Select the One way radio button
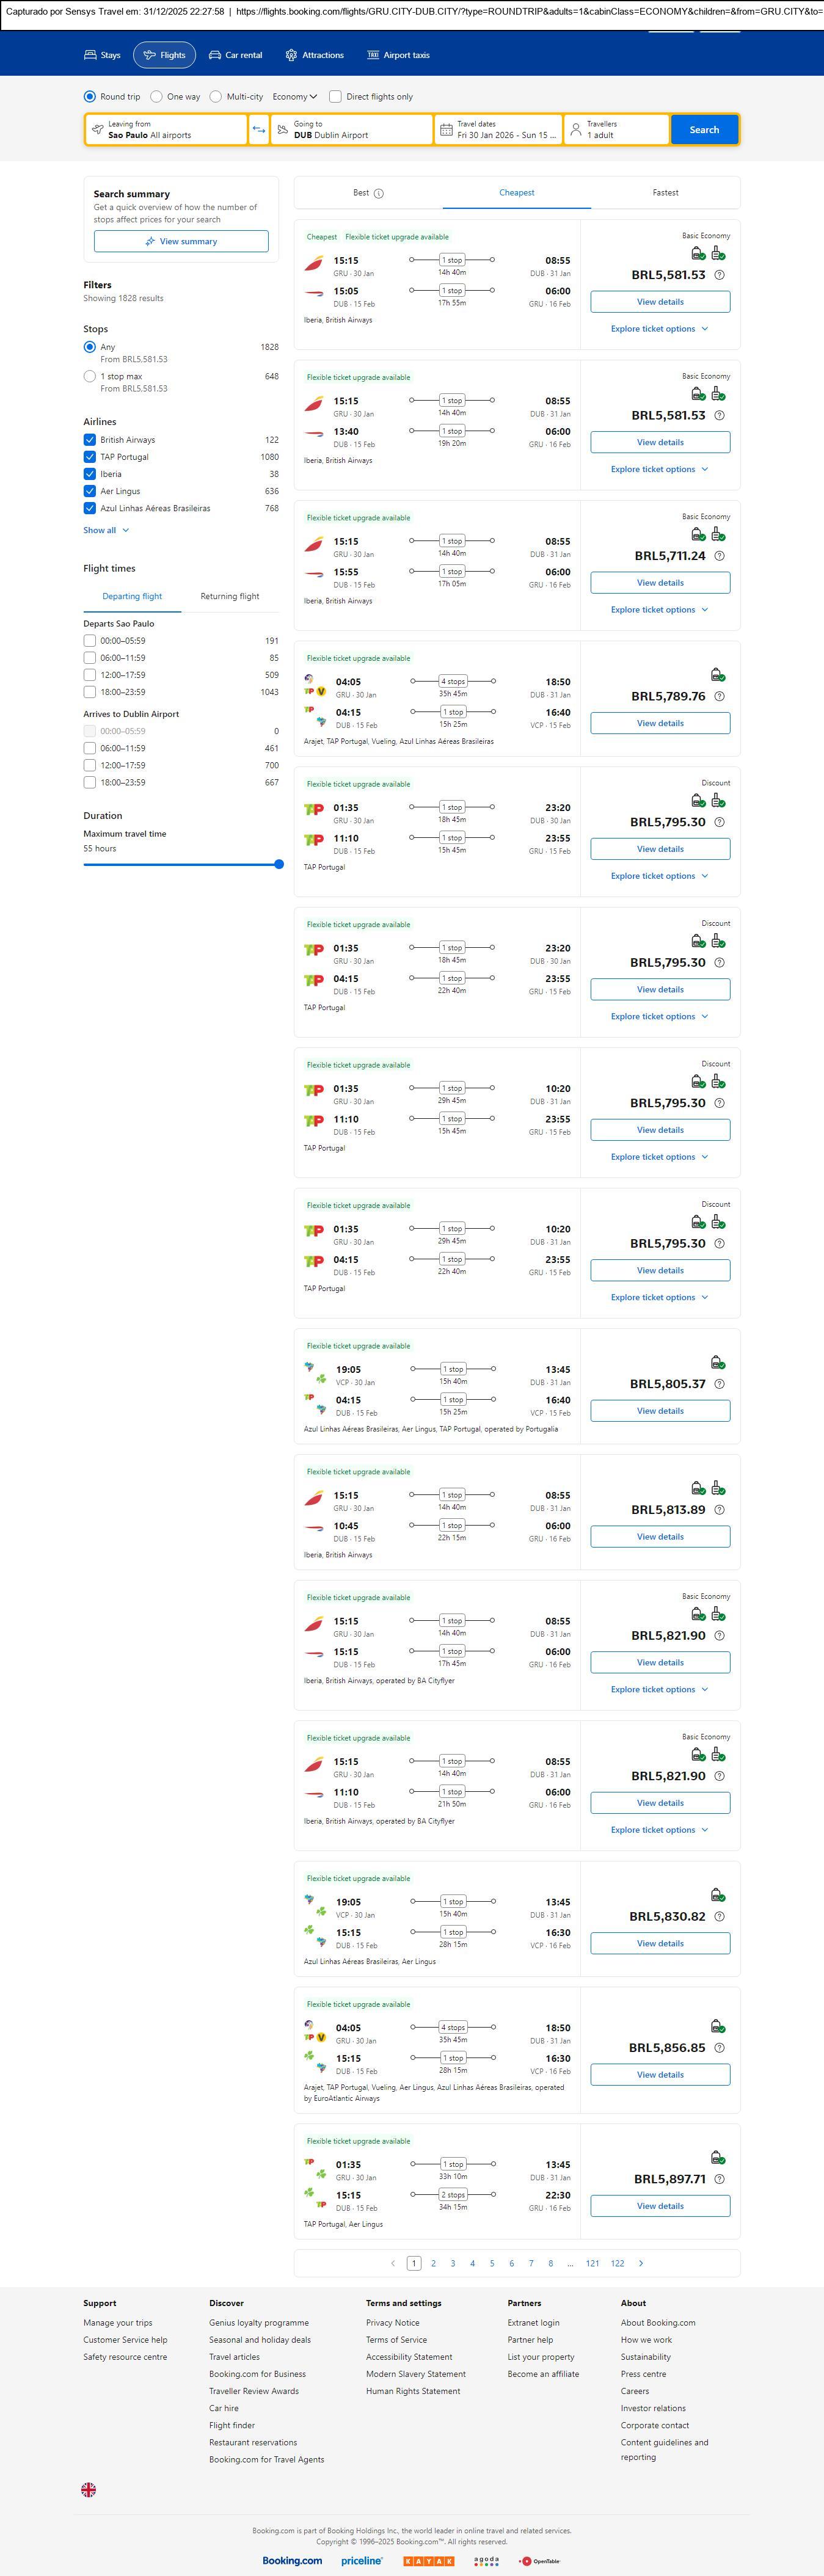Image resolution: width=824 pixels, height=2576 pixels. [x=157, y=97]
